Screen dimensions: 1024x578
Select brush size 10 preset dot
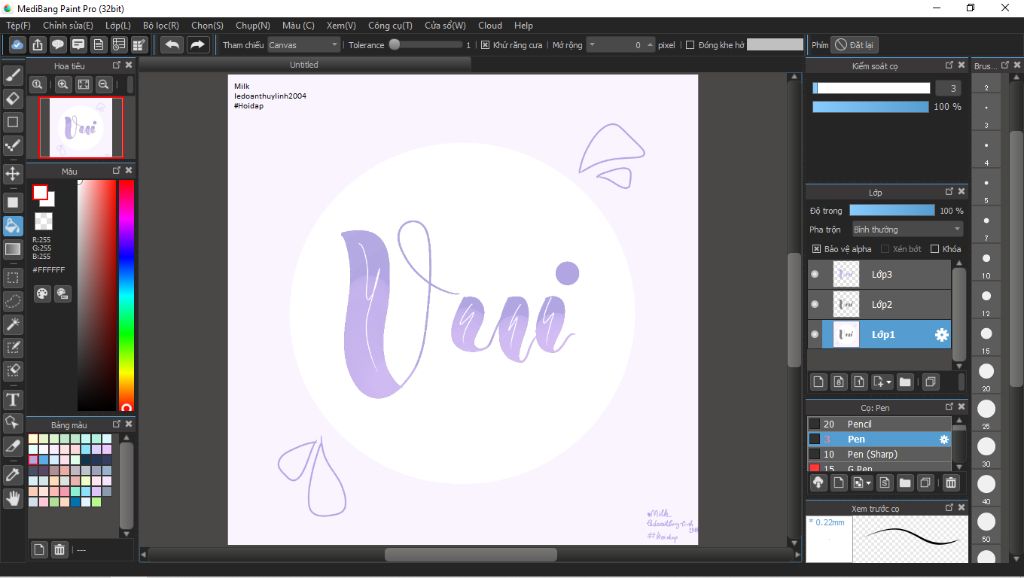(986, 259)
